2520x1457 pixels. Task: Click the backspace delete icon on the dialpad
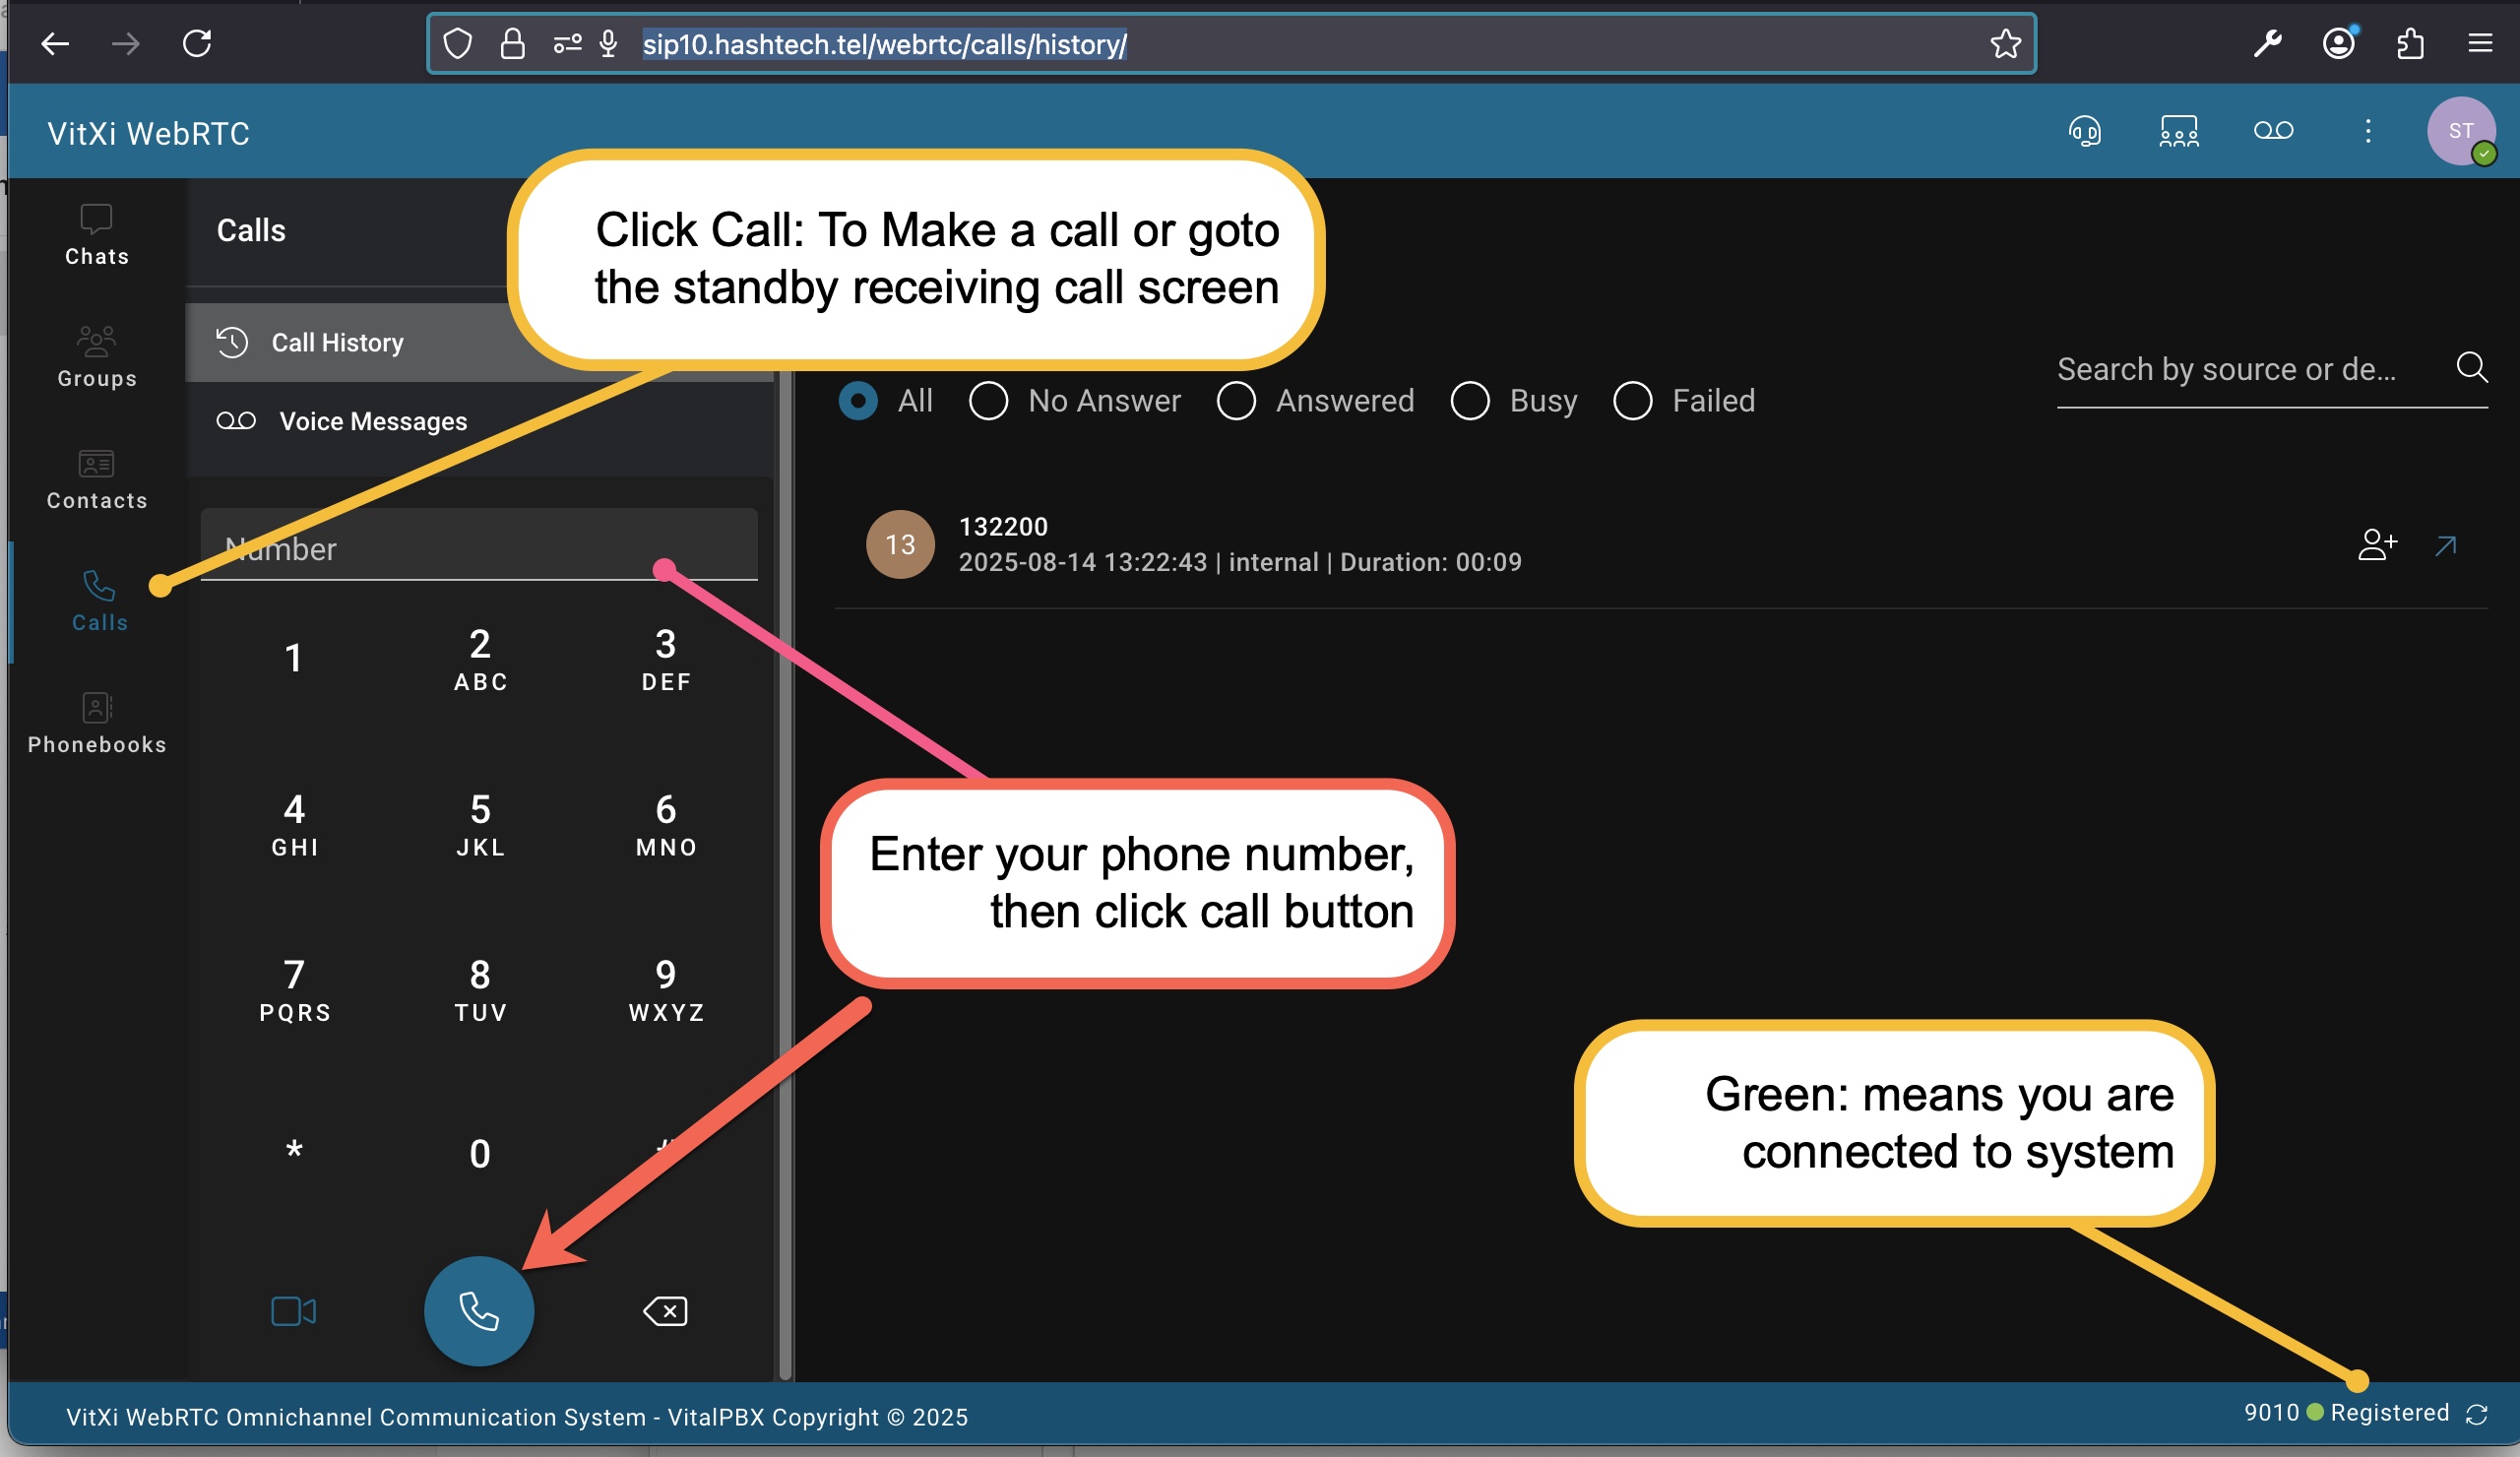[x=665, y=1311]
